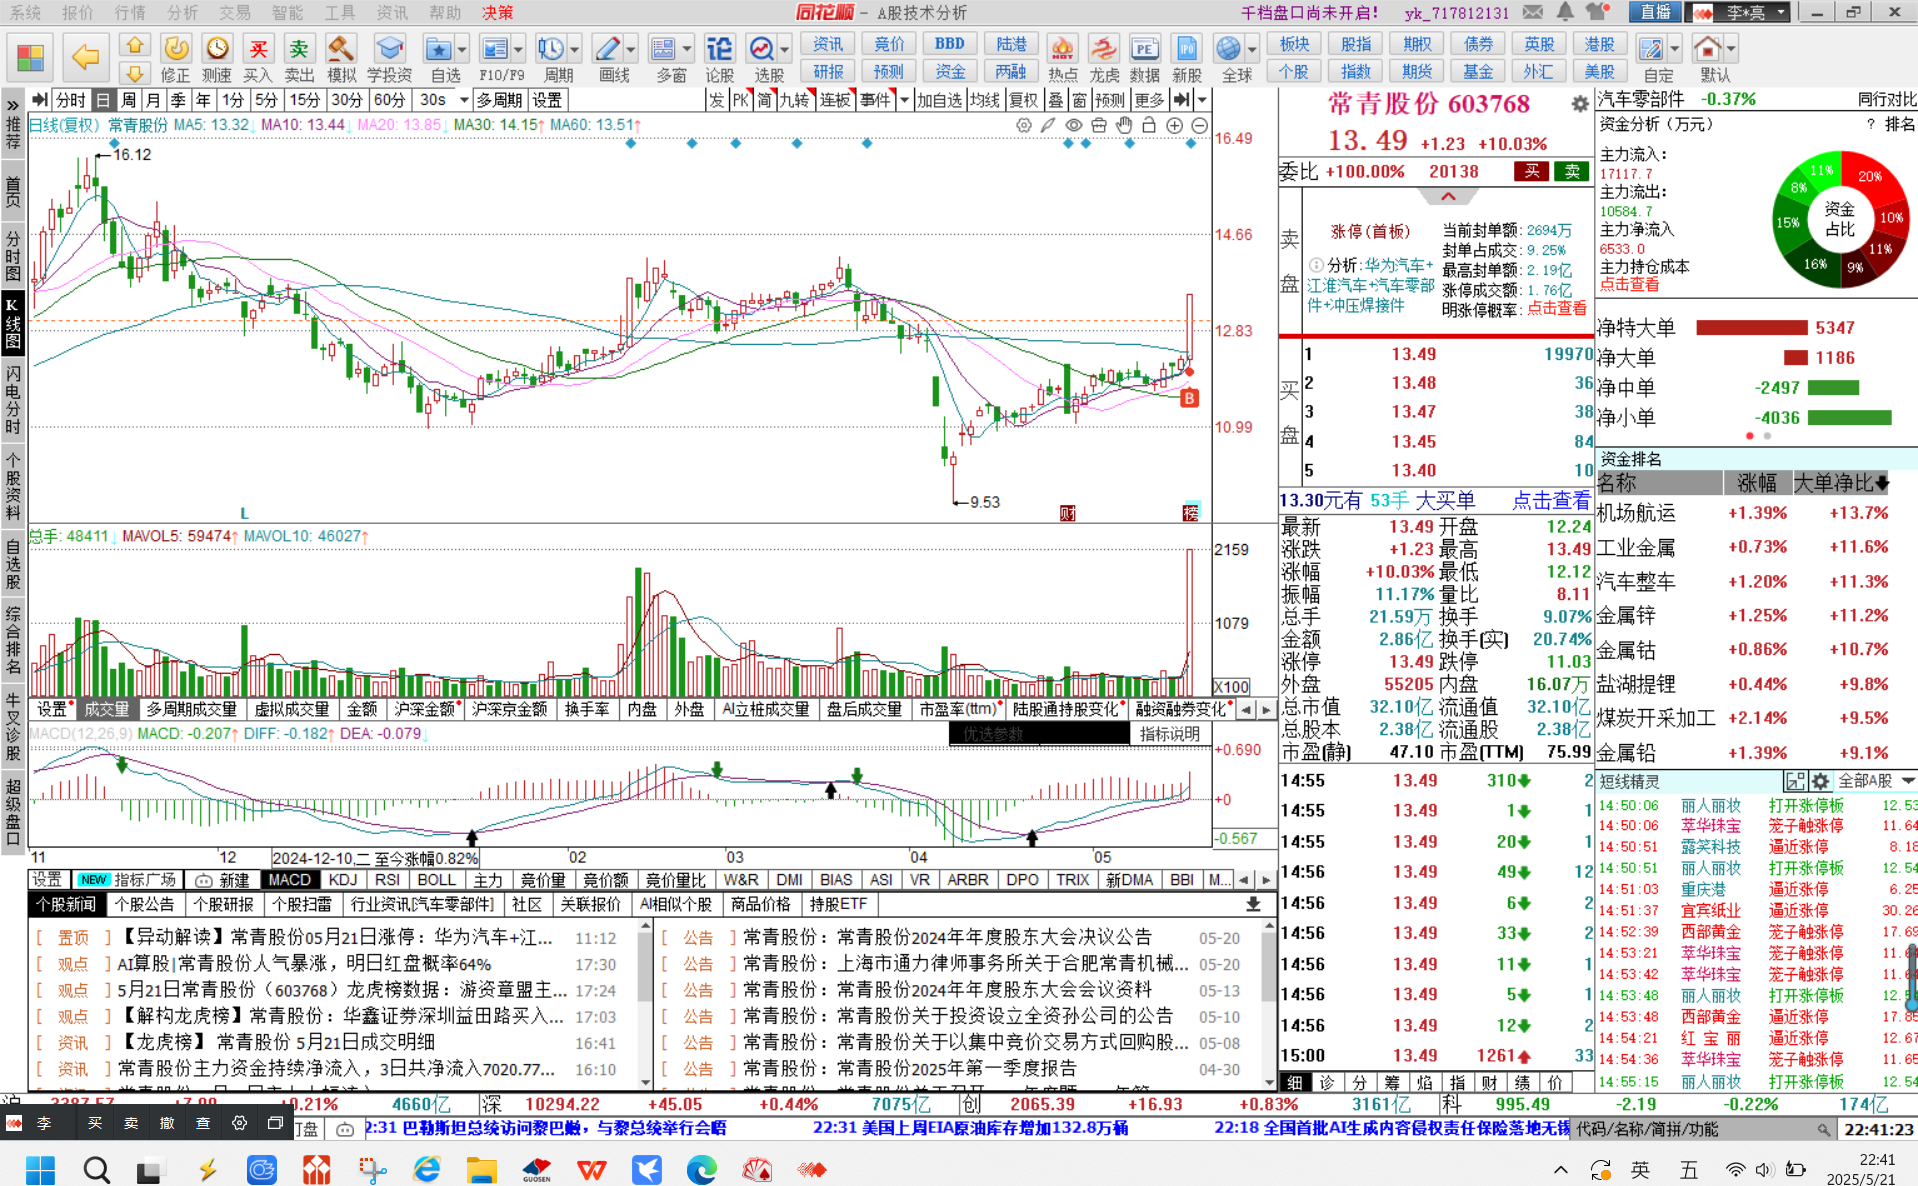Click the download icon in news panel header

1252,904
